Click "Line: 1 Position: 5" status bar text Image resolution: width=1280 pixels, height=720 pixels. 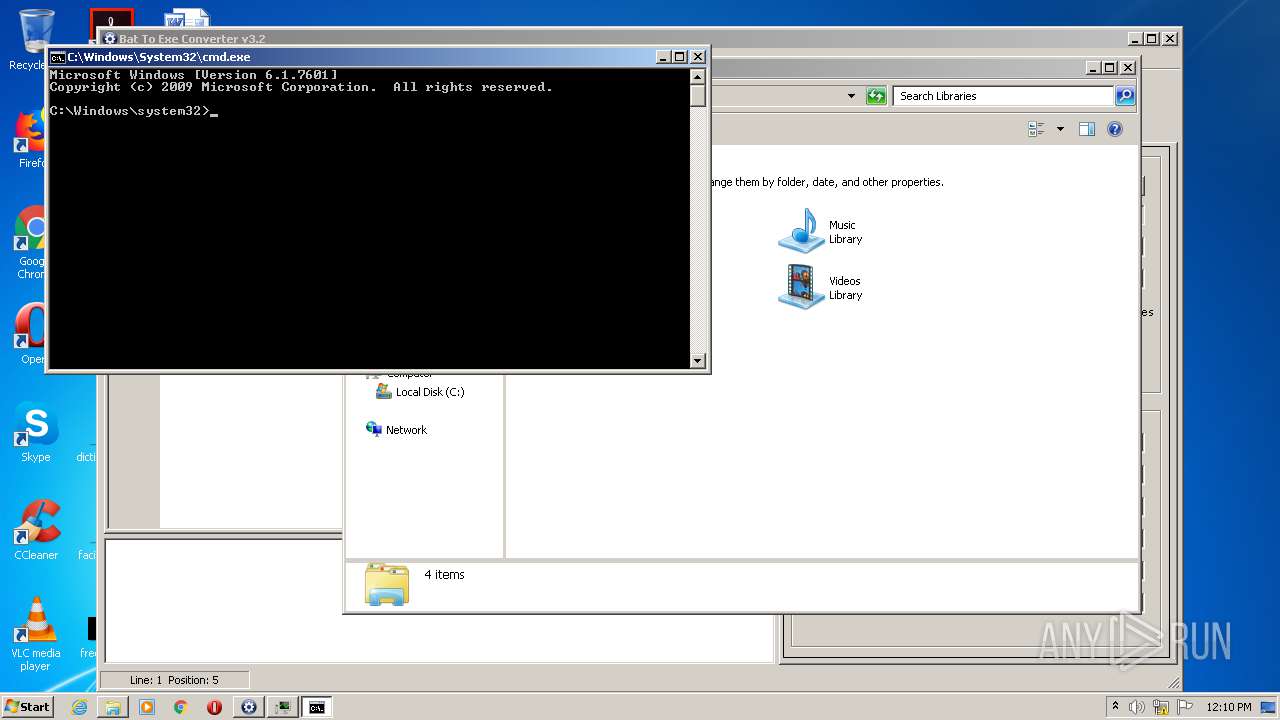pyautogui.click(x=174, y=680)
